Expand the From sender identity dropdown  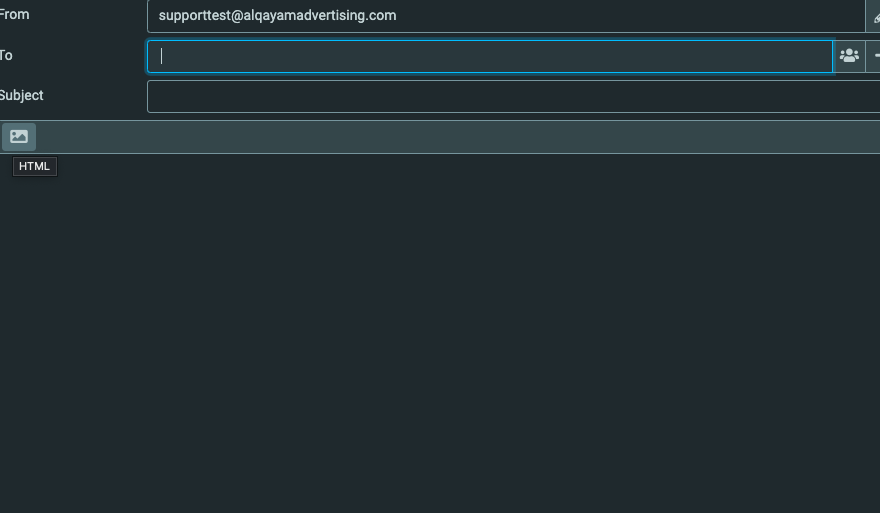point(505,16)
